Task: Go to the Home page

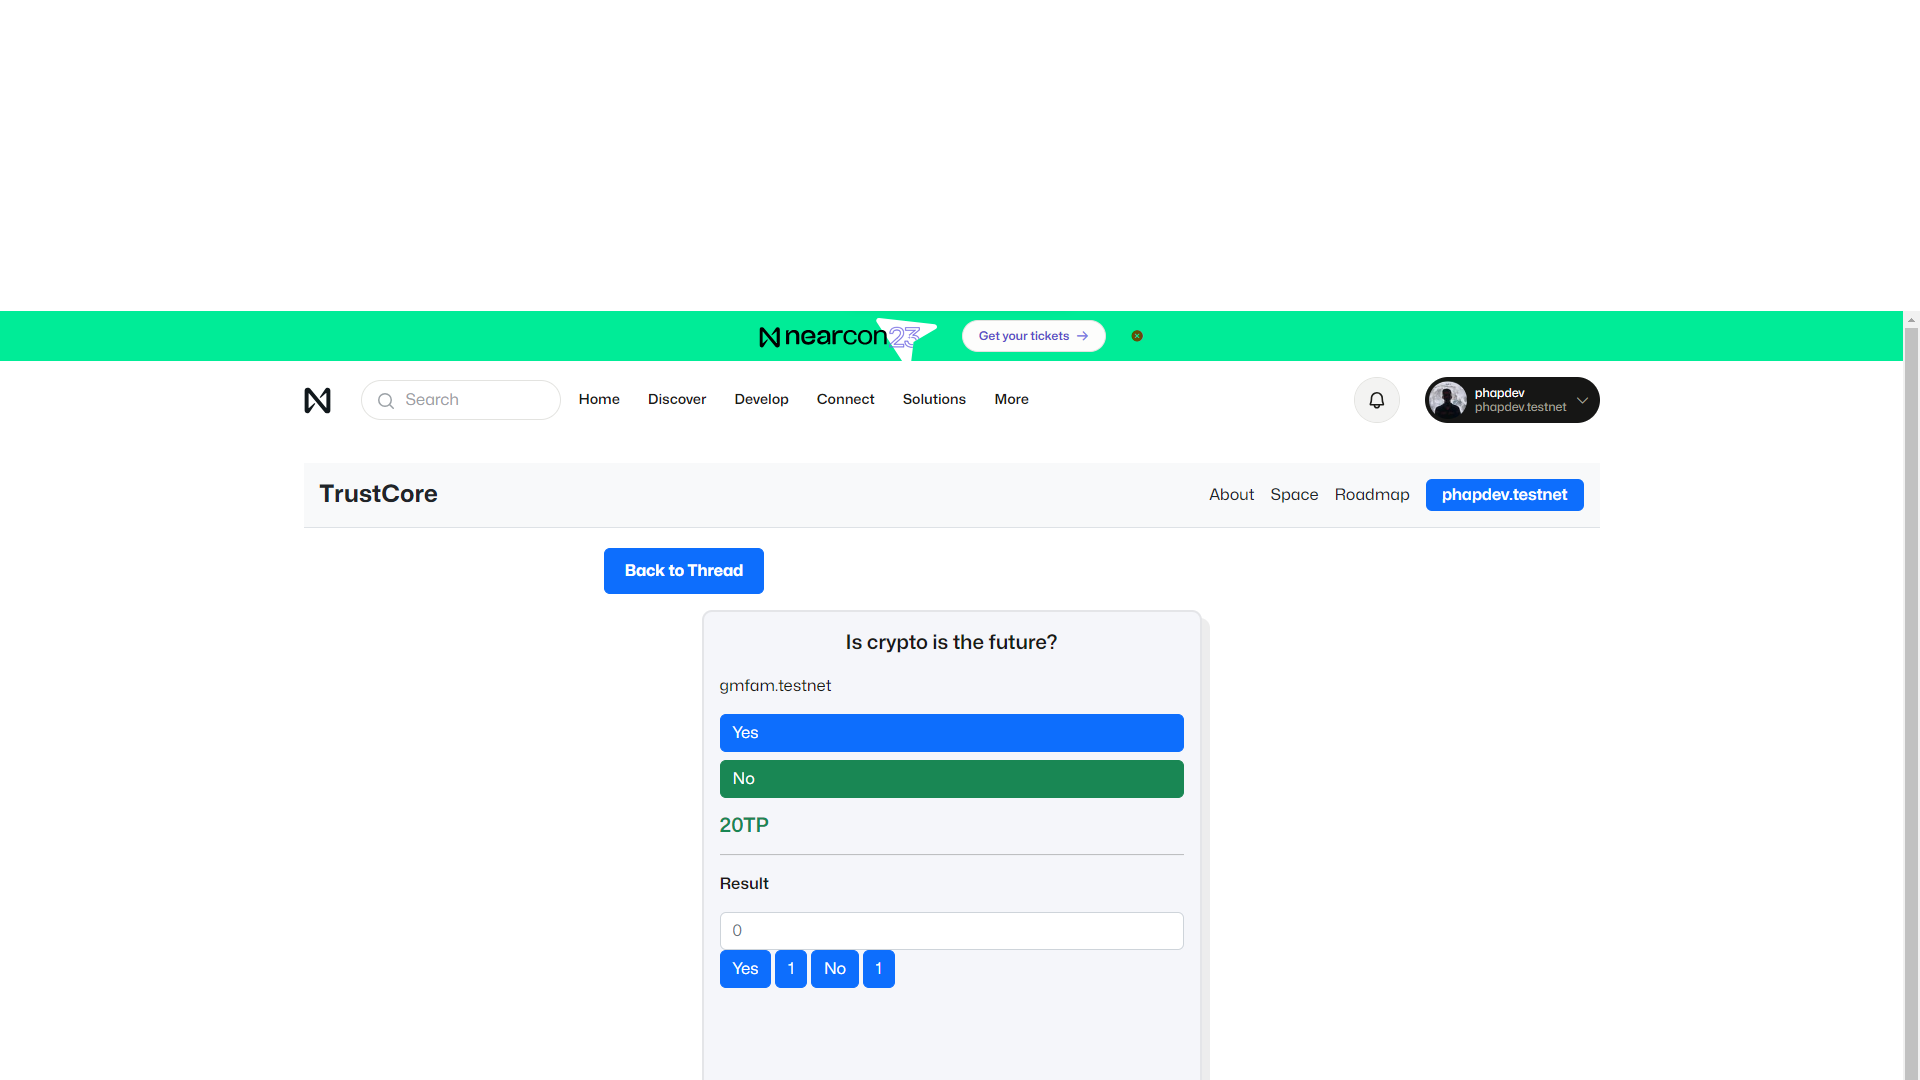Action: pos(599,399)
